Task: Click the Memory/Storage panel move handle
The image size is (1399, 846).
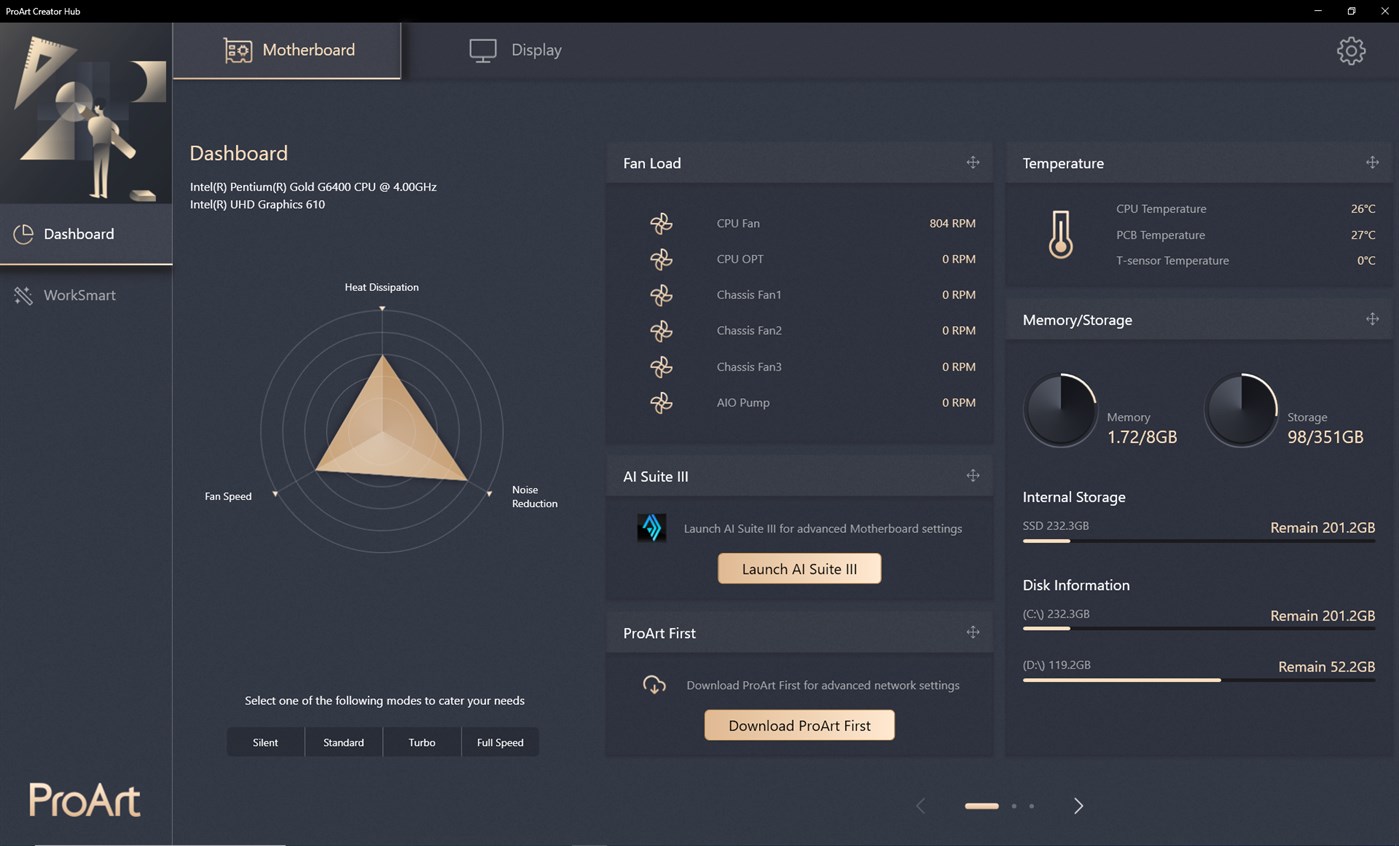Action: (x=1372, y=319)
